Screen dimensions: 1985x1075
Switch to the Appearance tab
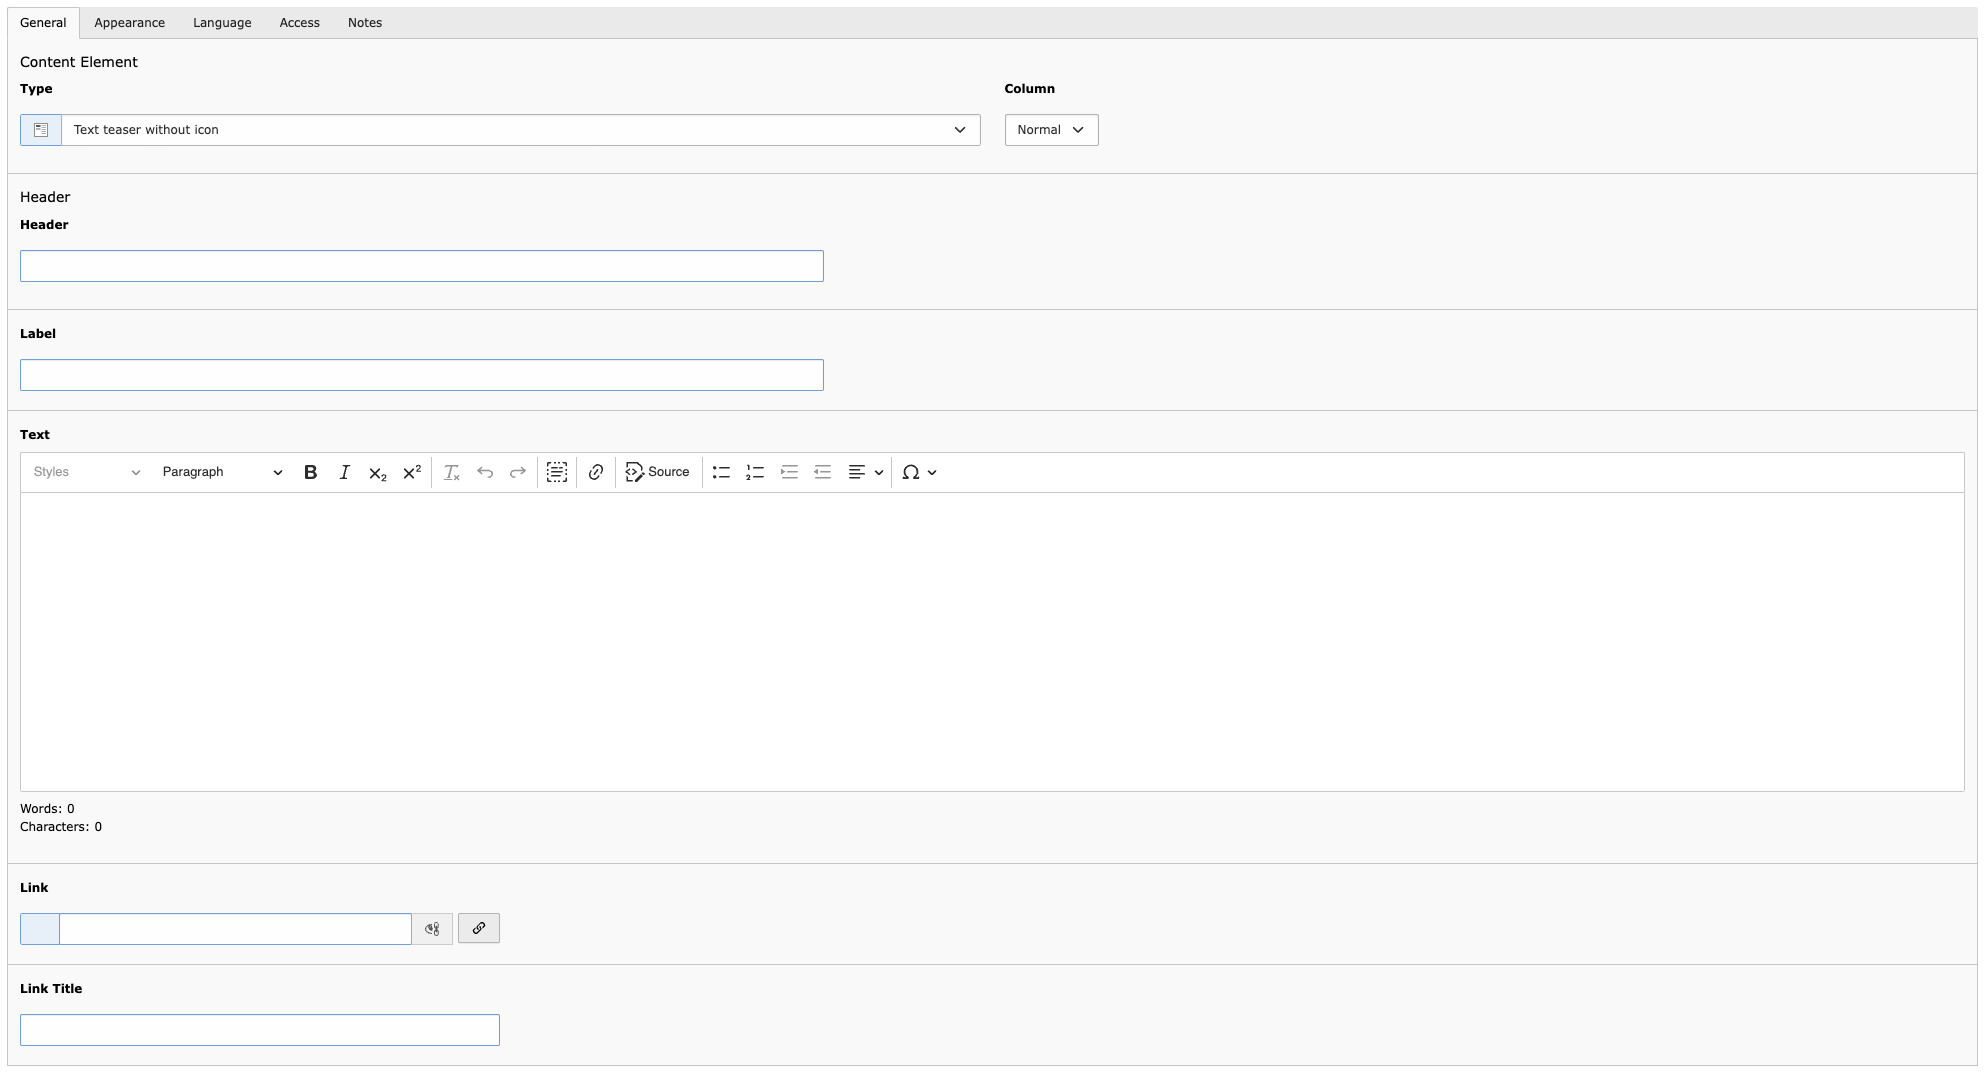click(x=129, y=23)
